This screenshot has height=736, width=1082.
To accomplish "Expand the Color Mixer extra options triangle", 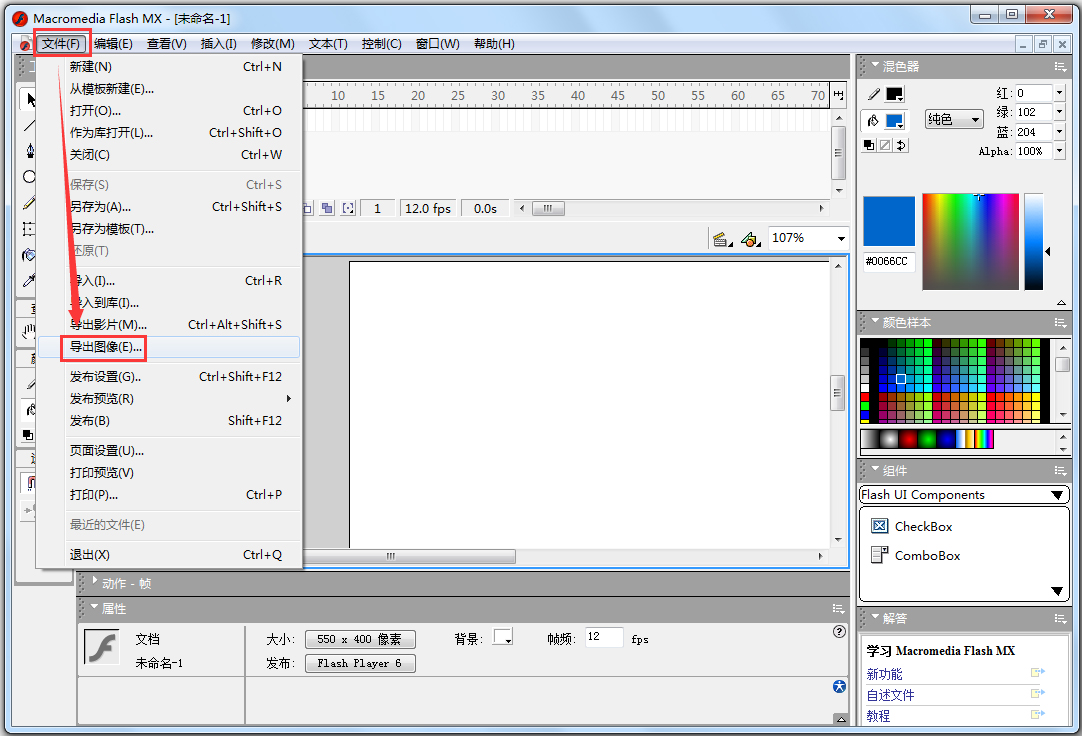I will tap(1061, 303).
